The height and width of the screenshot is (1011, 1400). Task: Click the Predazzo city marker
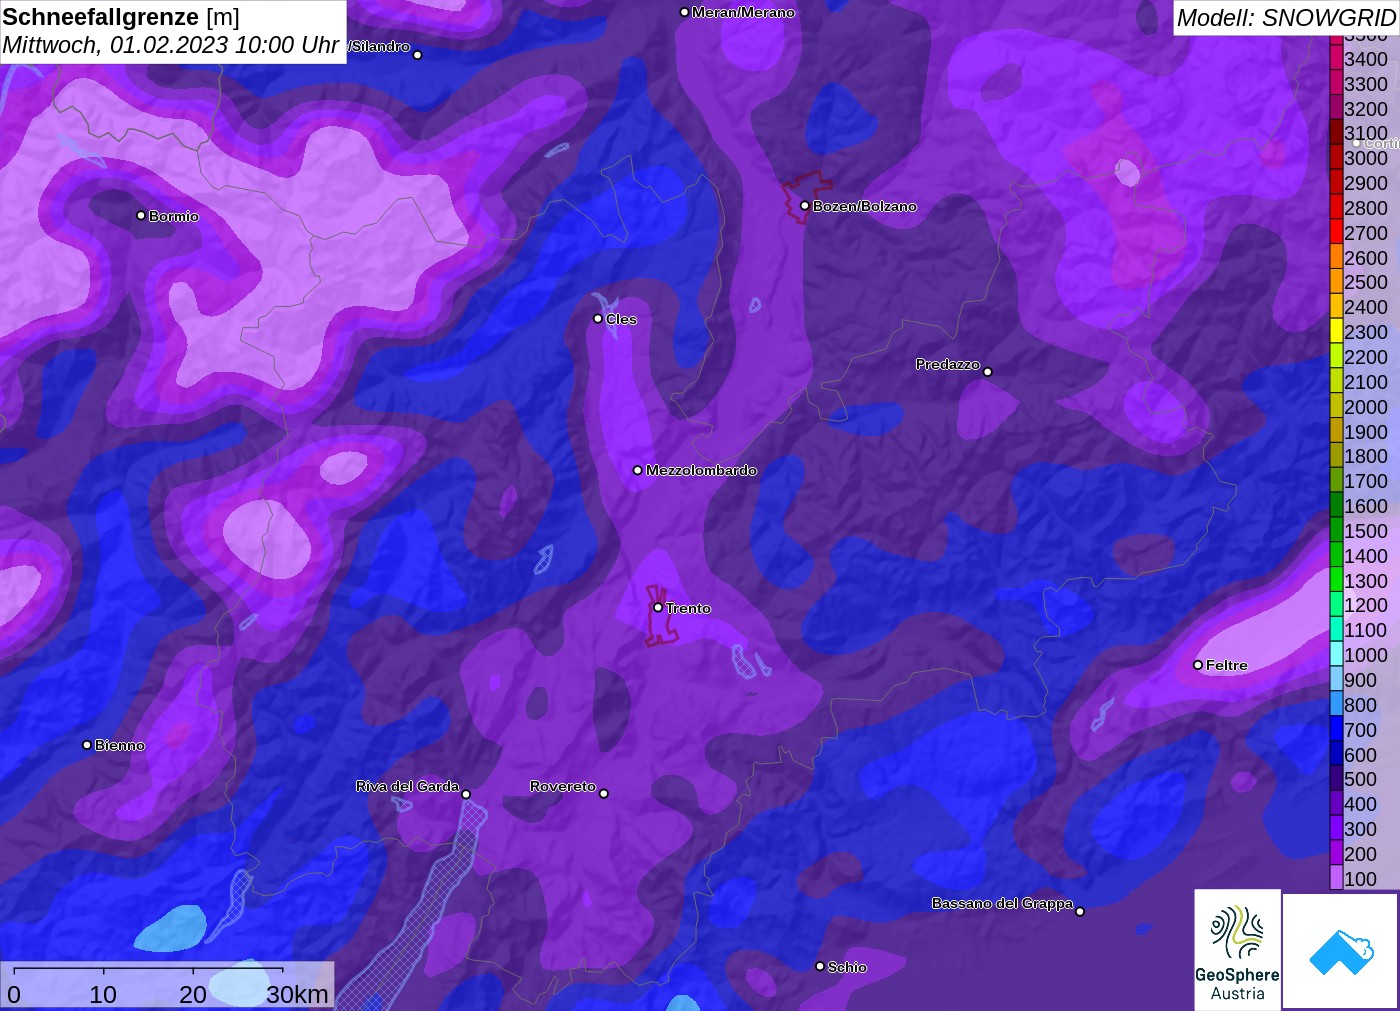[988, 372]
